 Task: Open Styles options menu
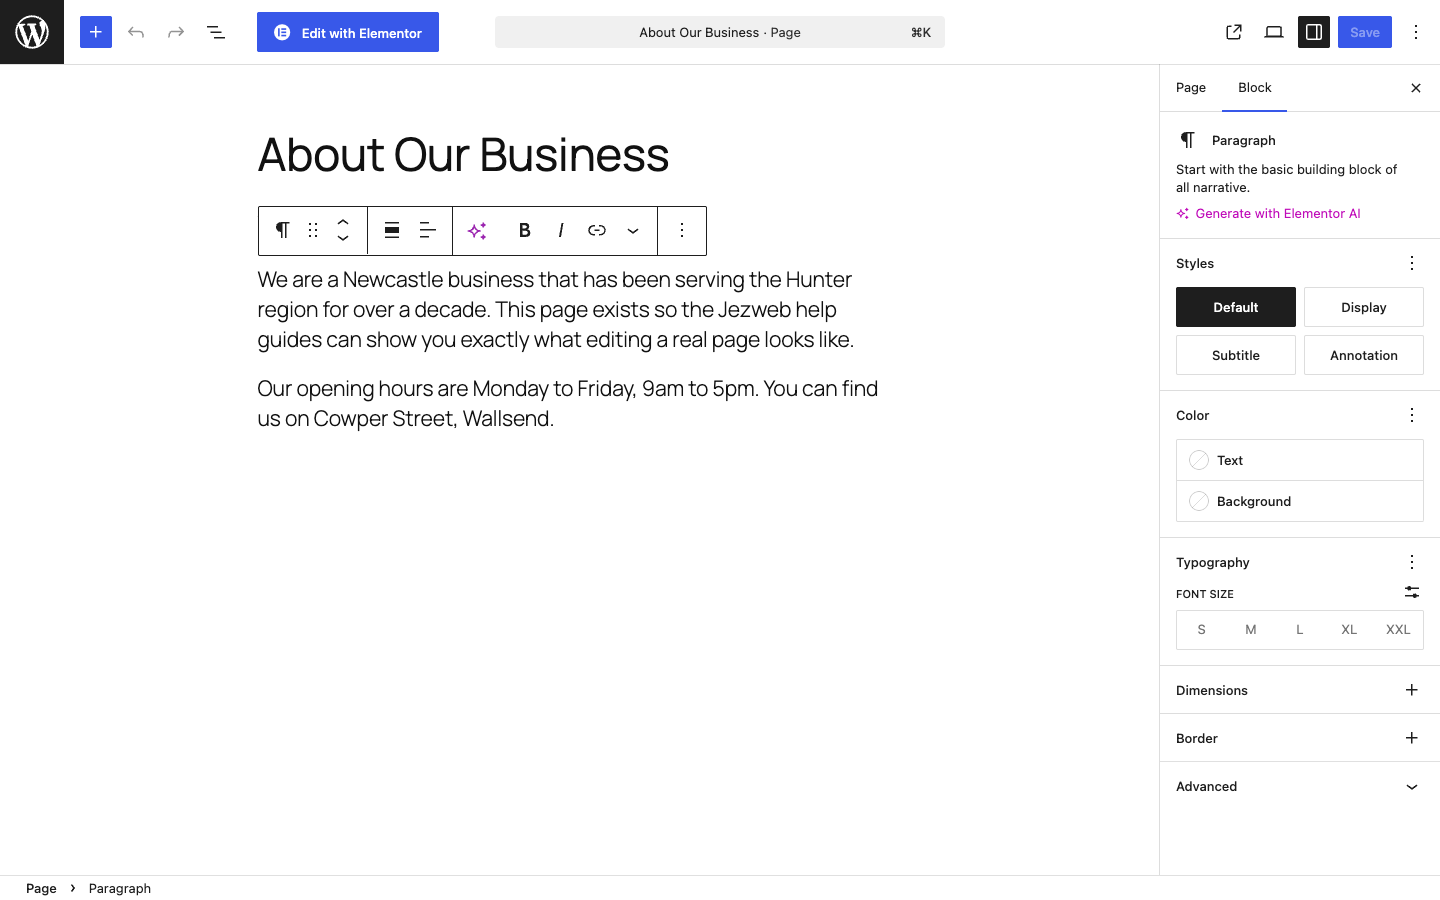pos(1412,263)
